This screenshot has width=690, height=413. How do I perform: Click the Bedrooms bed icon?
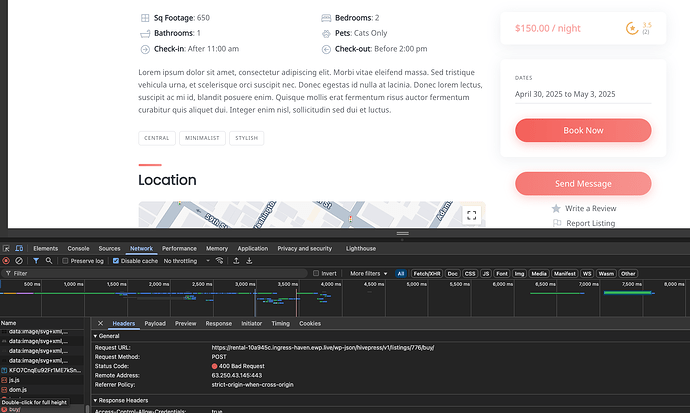(x=326, y=18)
